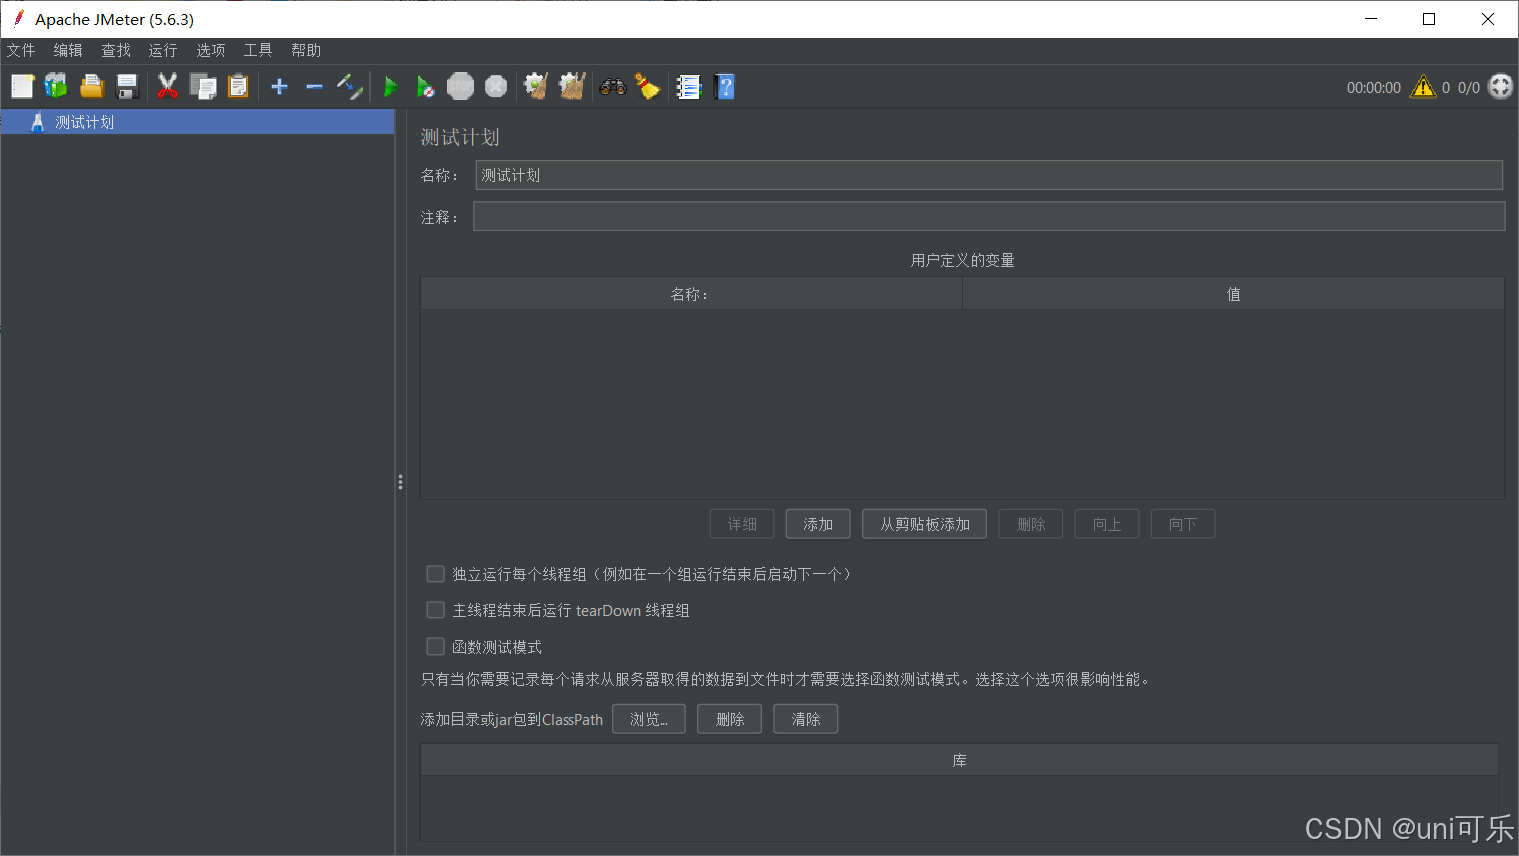
Task: Click the vertical pane splitter handle
Action: [400, 482]
